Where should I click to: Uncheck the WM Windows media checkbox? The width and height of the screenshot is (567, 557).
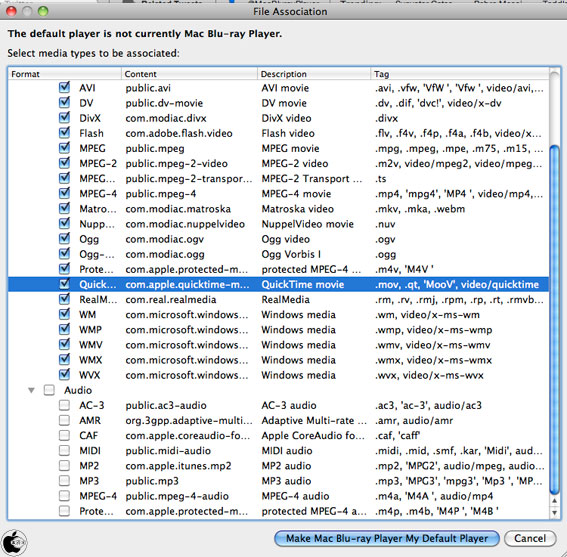(x=64, y=315)
